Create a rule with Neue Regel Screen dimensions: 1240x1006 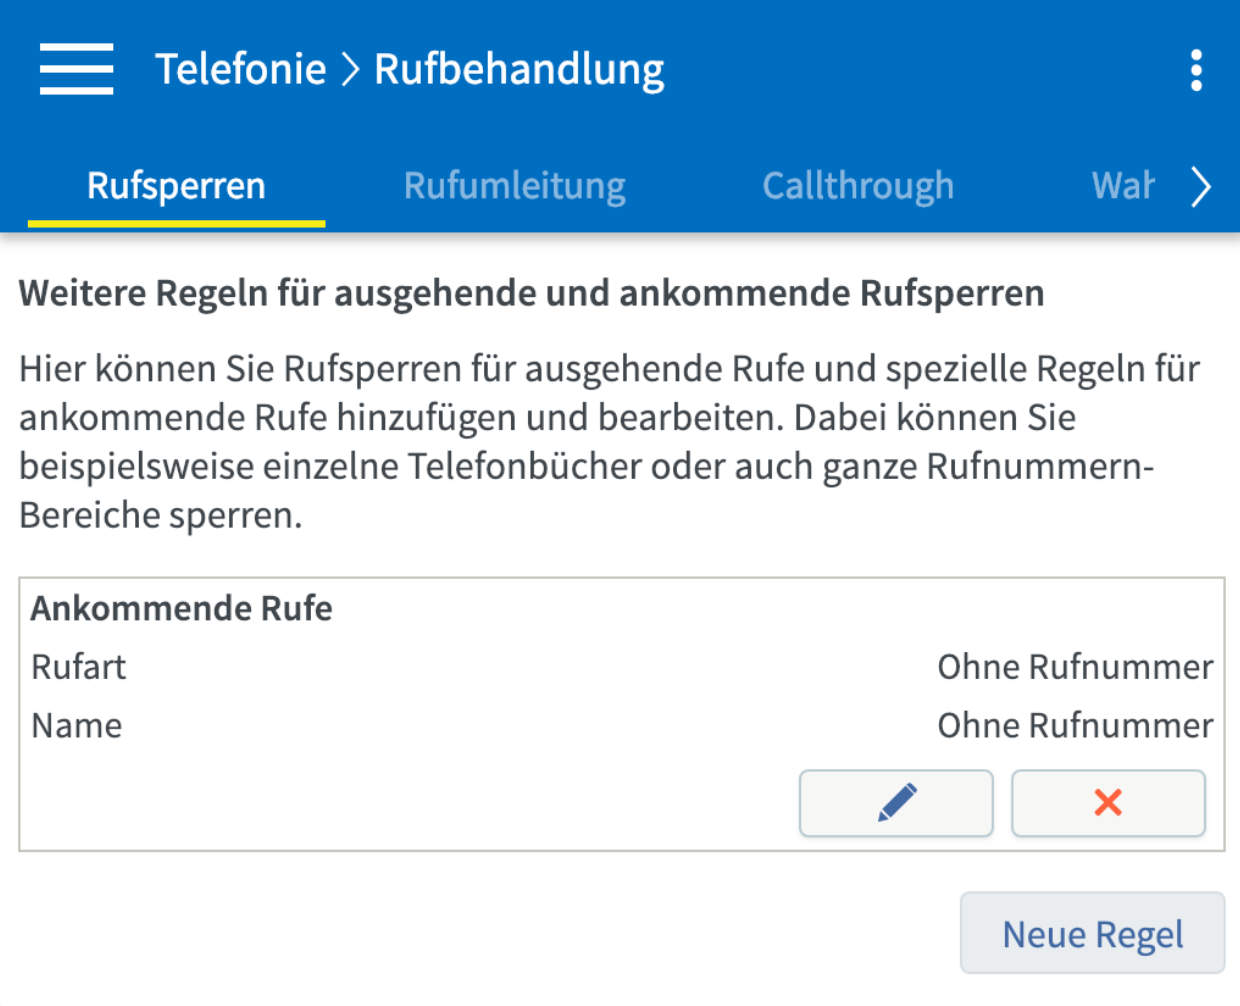pos(1092,933)
